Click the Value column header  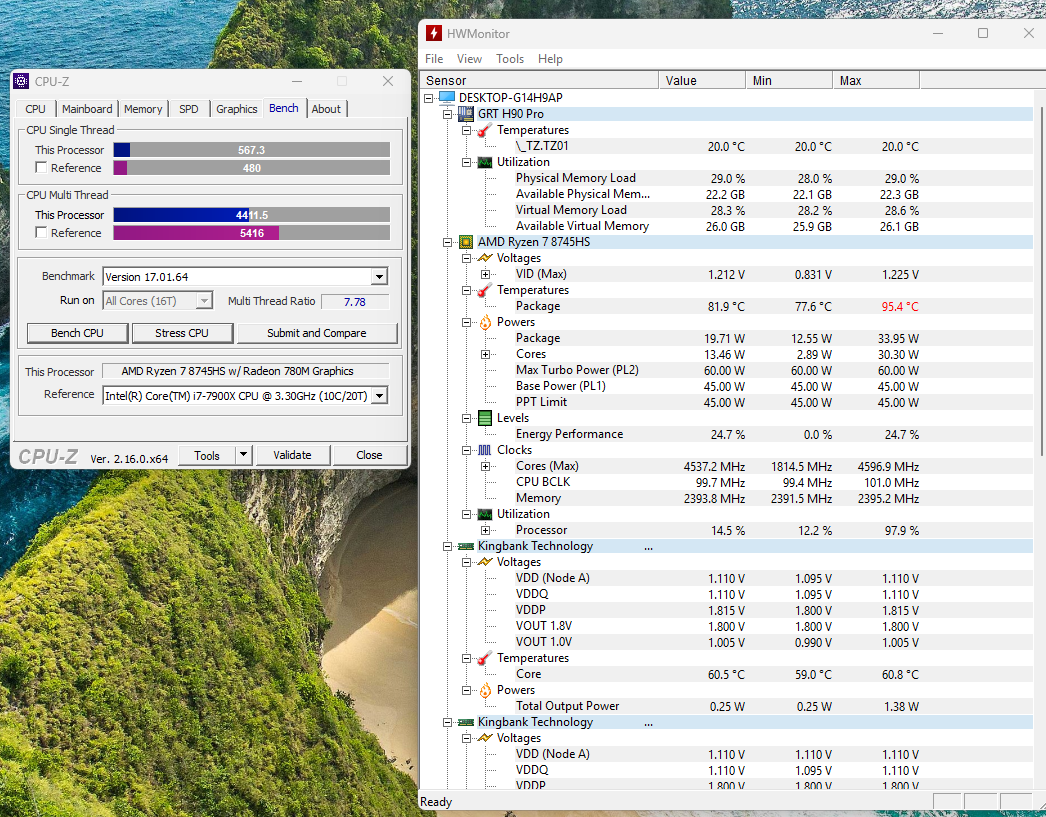click(x=702, y=81)
